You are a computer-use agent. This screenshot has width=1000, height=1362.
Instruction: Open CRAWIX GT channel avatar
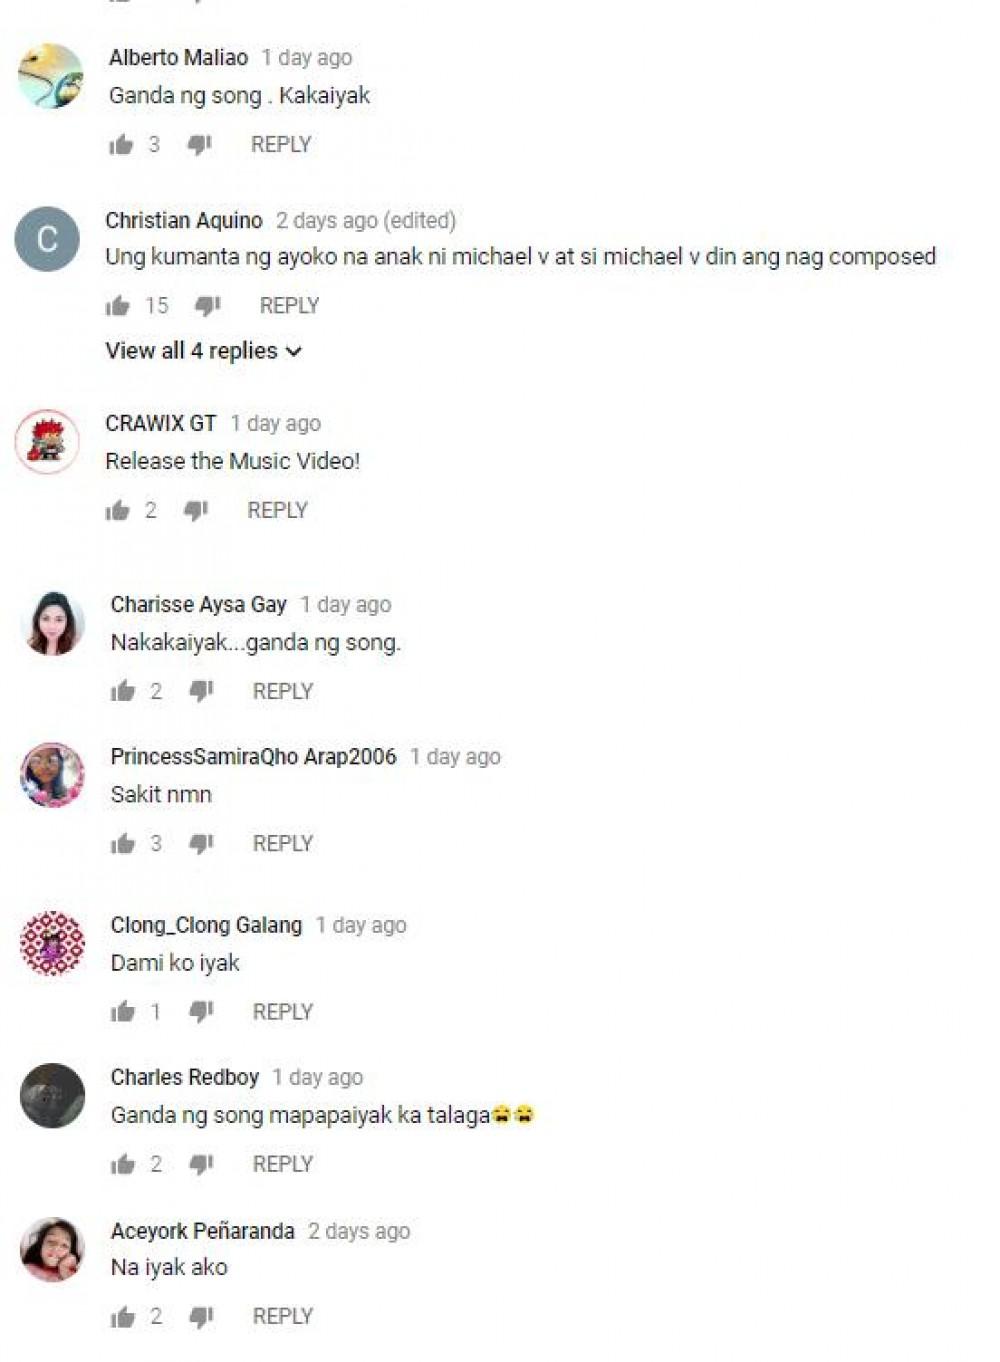click(x=47, y=441)
